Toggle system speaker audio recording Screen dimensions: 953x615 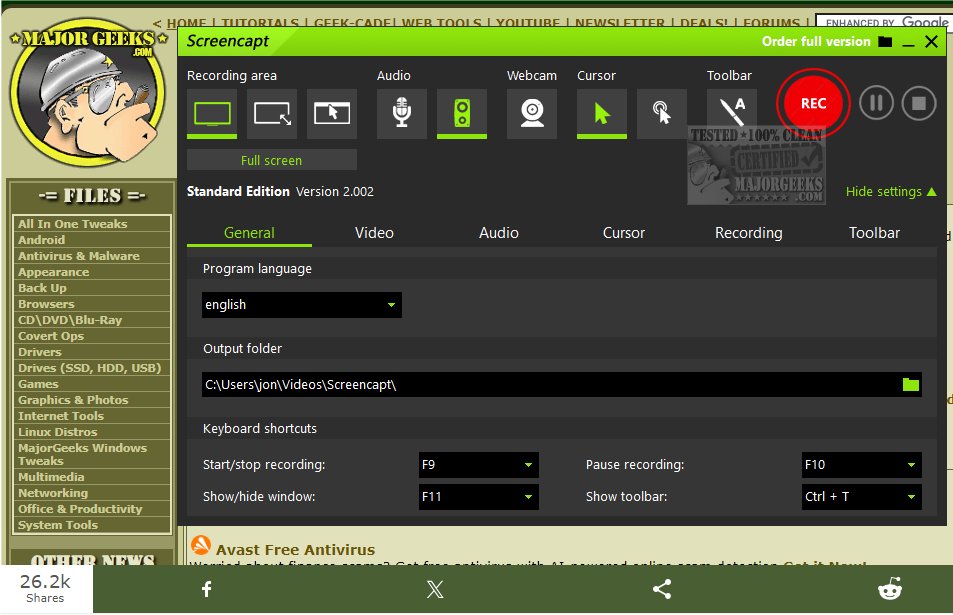(462, 113)
